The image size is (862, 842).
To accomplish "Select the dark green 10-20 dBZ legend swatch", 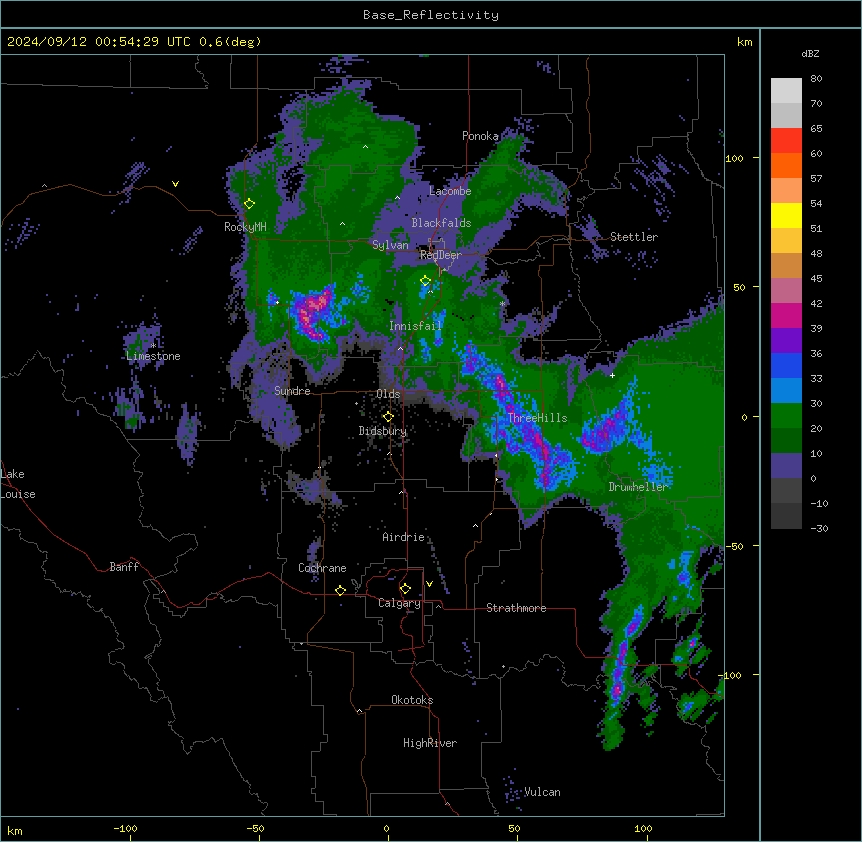I will coord(786,441).
